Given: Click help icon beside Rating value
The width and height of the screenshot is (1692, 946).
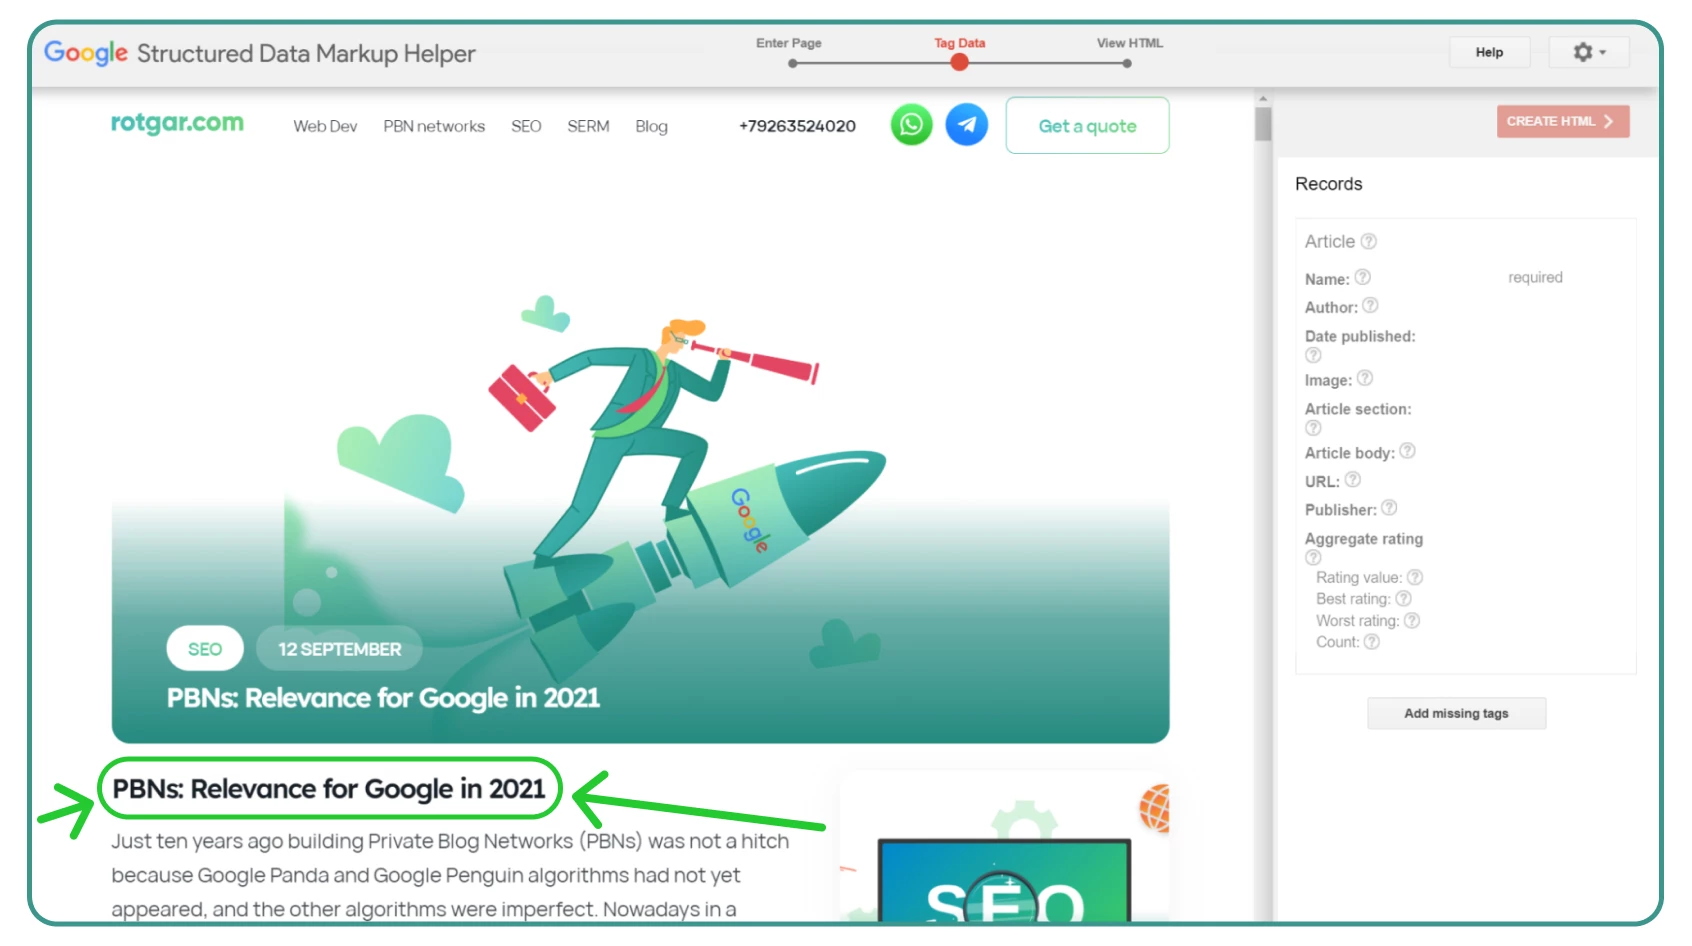Looking at the screenshot, I should tap(1415, 577).
